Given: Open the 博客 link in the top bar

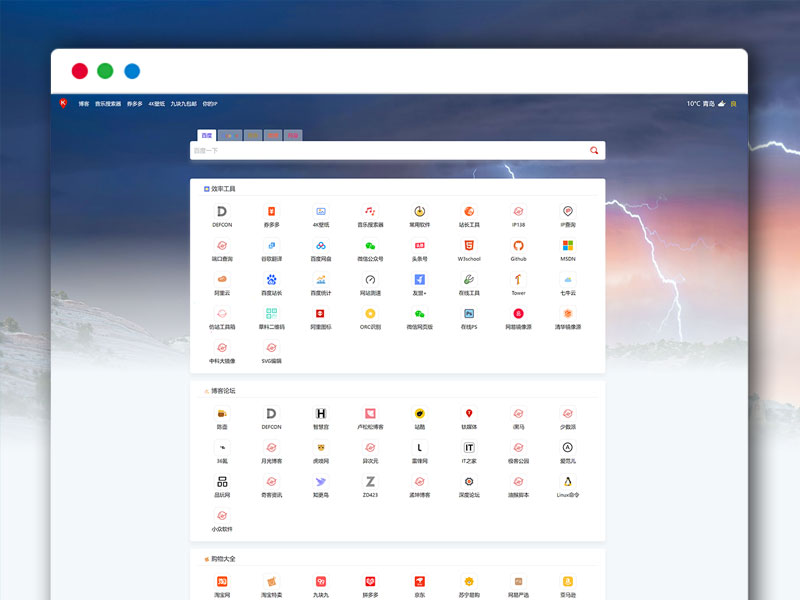Looking at the screenshot, I should pyautogui.click(x=84, y=103).
